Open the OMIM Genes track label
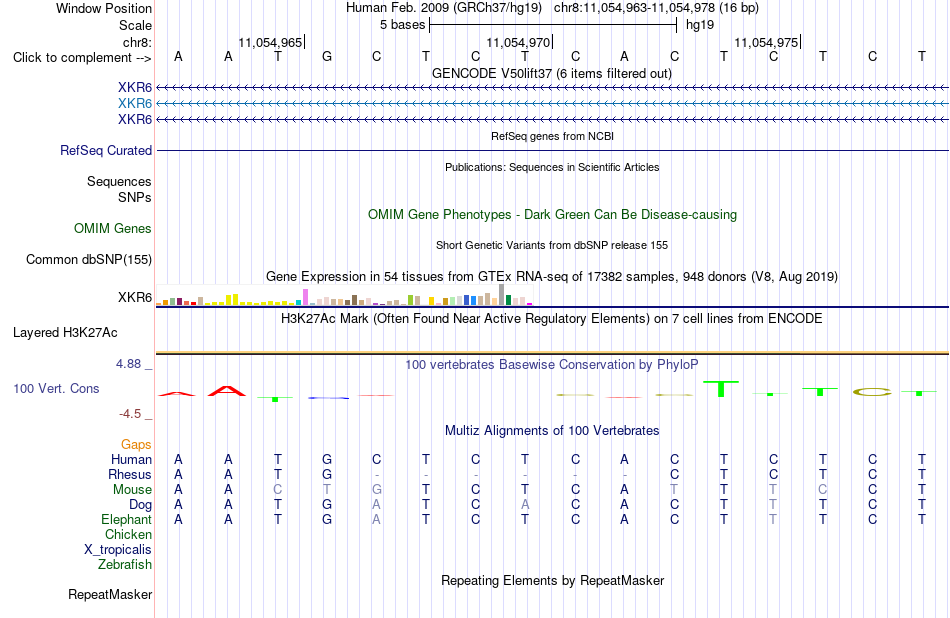The height and width of the screenshot is (618, 950). (x=113, y=228)
